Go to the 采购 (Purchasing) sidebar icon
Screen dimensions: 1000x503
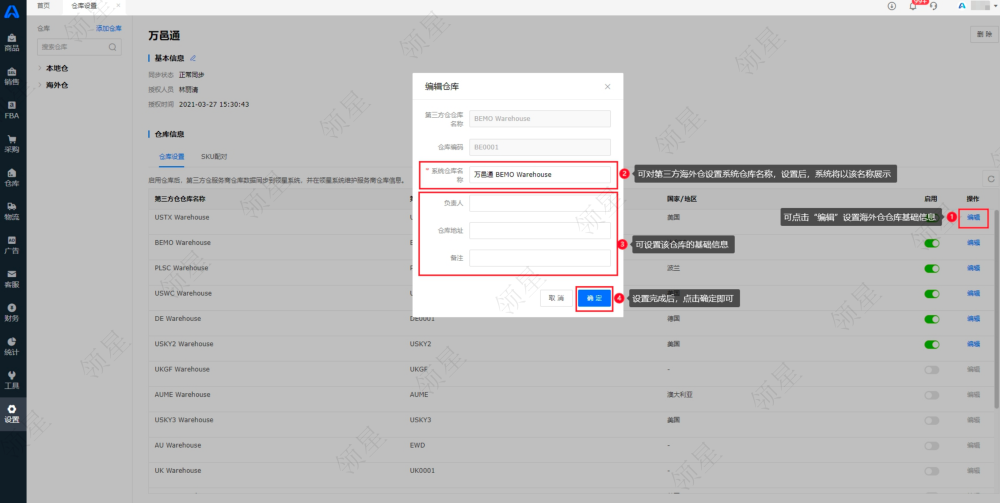pyautogui.click(x=12, y=143)
